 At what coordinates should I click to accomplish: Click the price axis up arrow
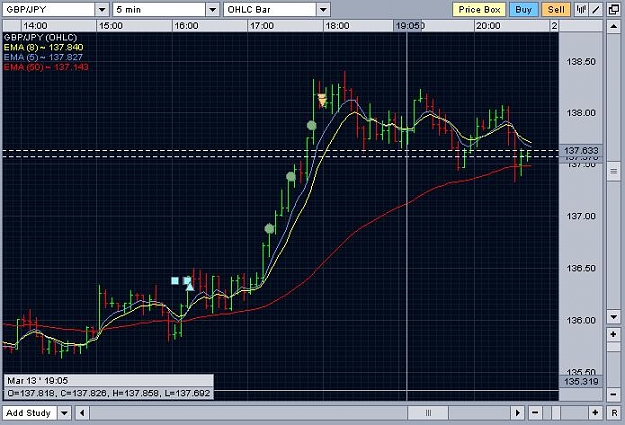[x=613, y=26]
